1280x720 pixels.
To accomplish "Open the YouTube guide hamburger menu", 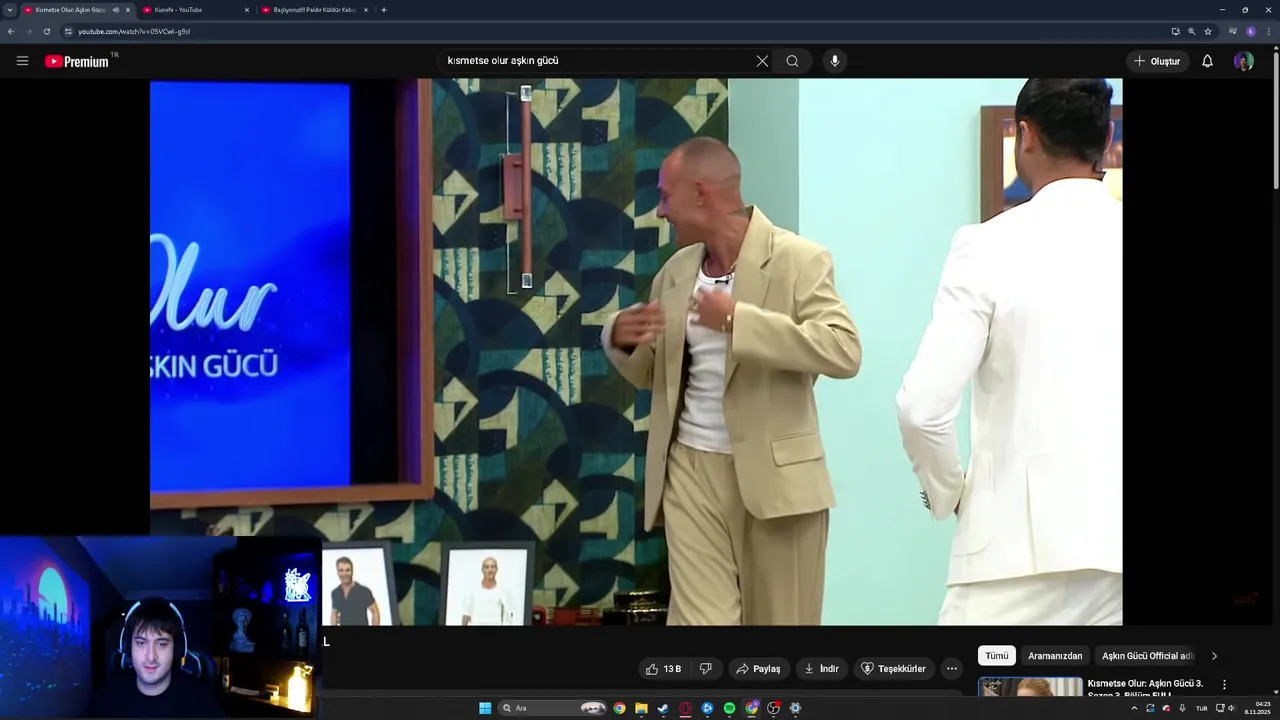I will (x=22, y=61).
